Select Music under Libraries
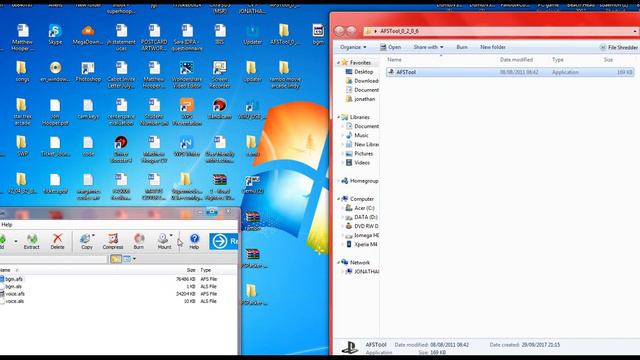 (357, 136)
